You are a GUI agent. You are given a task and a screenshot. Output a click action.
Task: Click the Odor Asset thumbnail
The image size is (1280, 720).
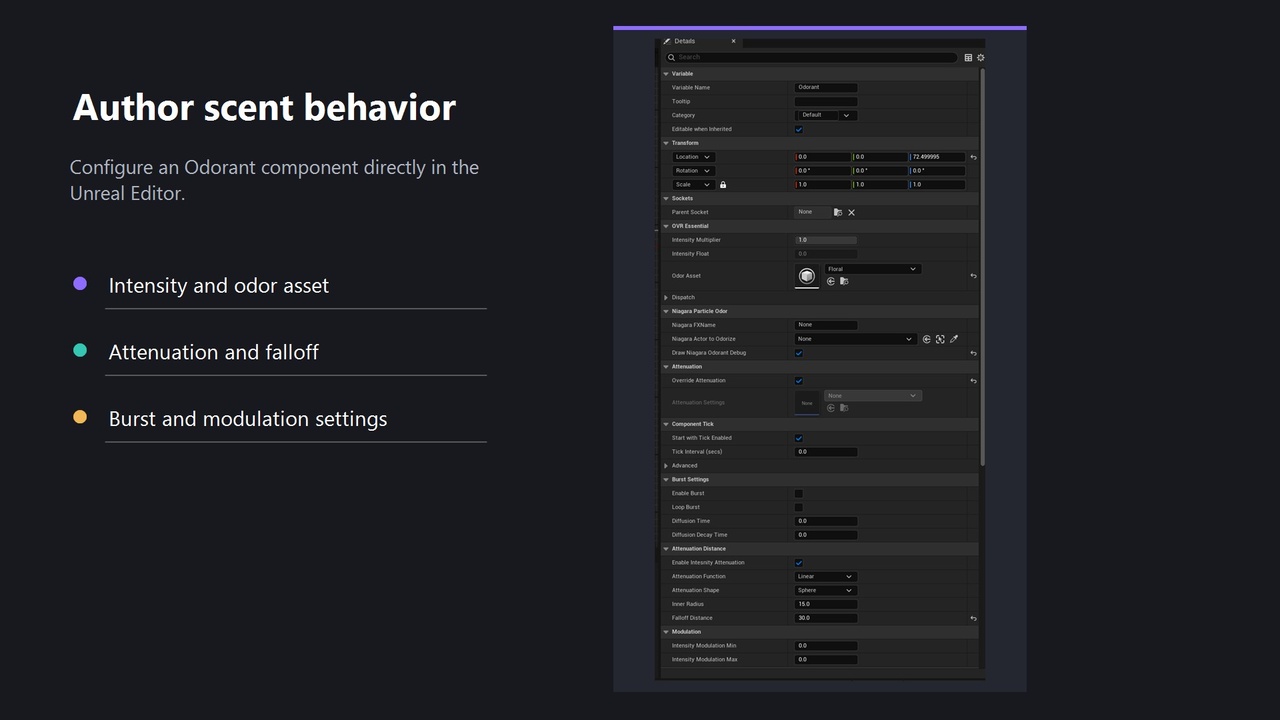[807, 276]
